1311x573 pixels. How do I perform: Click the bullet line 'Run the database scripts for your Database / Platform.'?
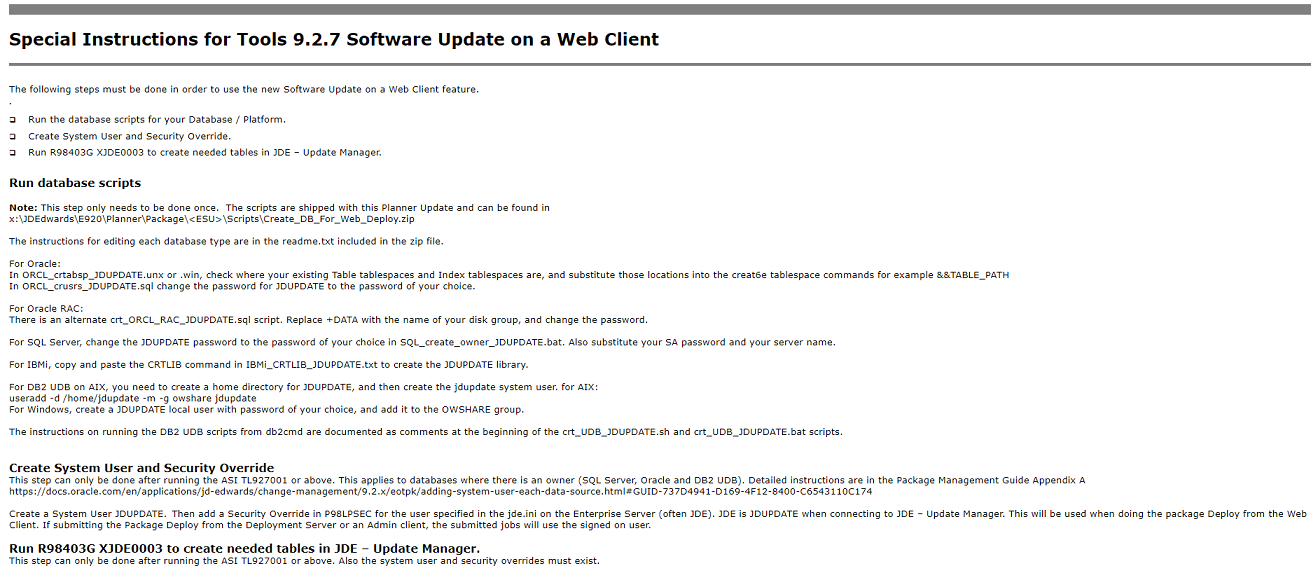pyautogui.click(x=157, y=119)
